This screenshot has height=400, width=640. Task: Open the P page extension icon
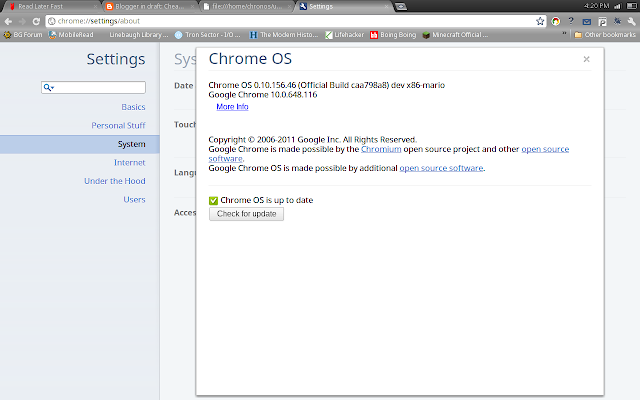602,22
